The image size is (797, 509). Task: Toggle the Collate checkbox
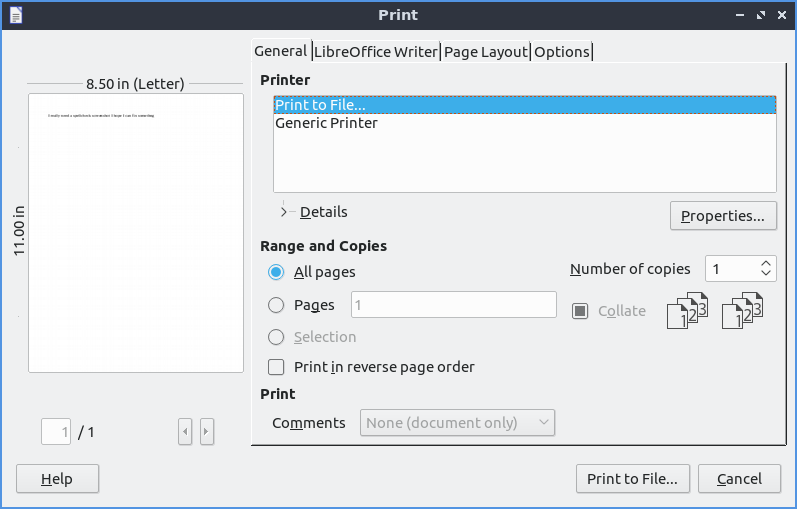pos(579,311)
